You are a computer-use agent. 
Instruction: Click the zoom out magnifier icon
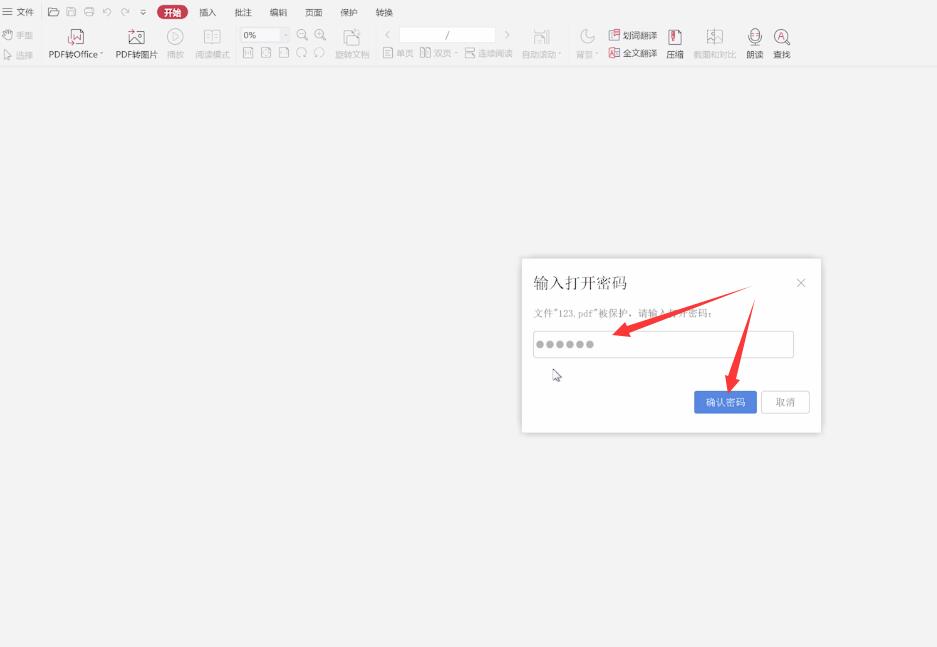coord(302,35)
